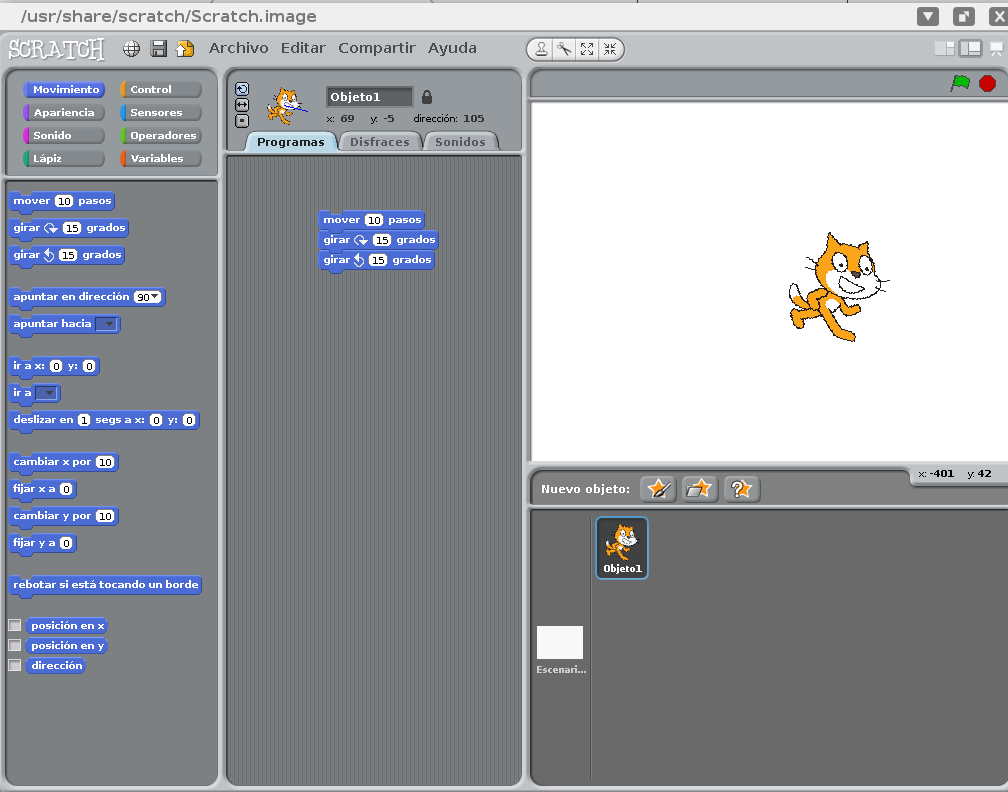
Task: Click the window menu triangle in title bar
Action: [928, 16]
